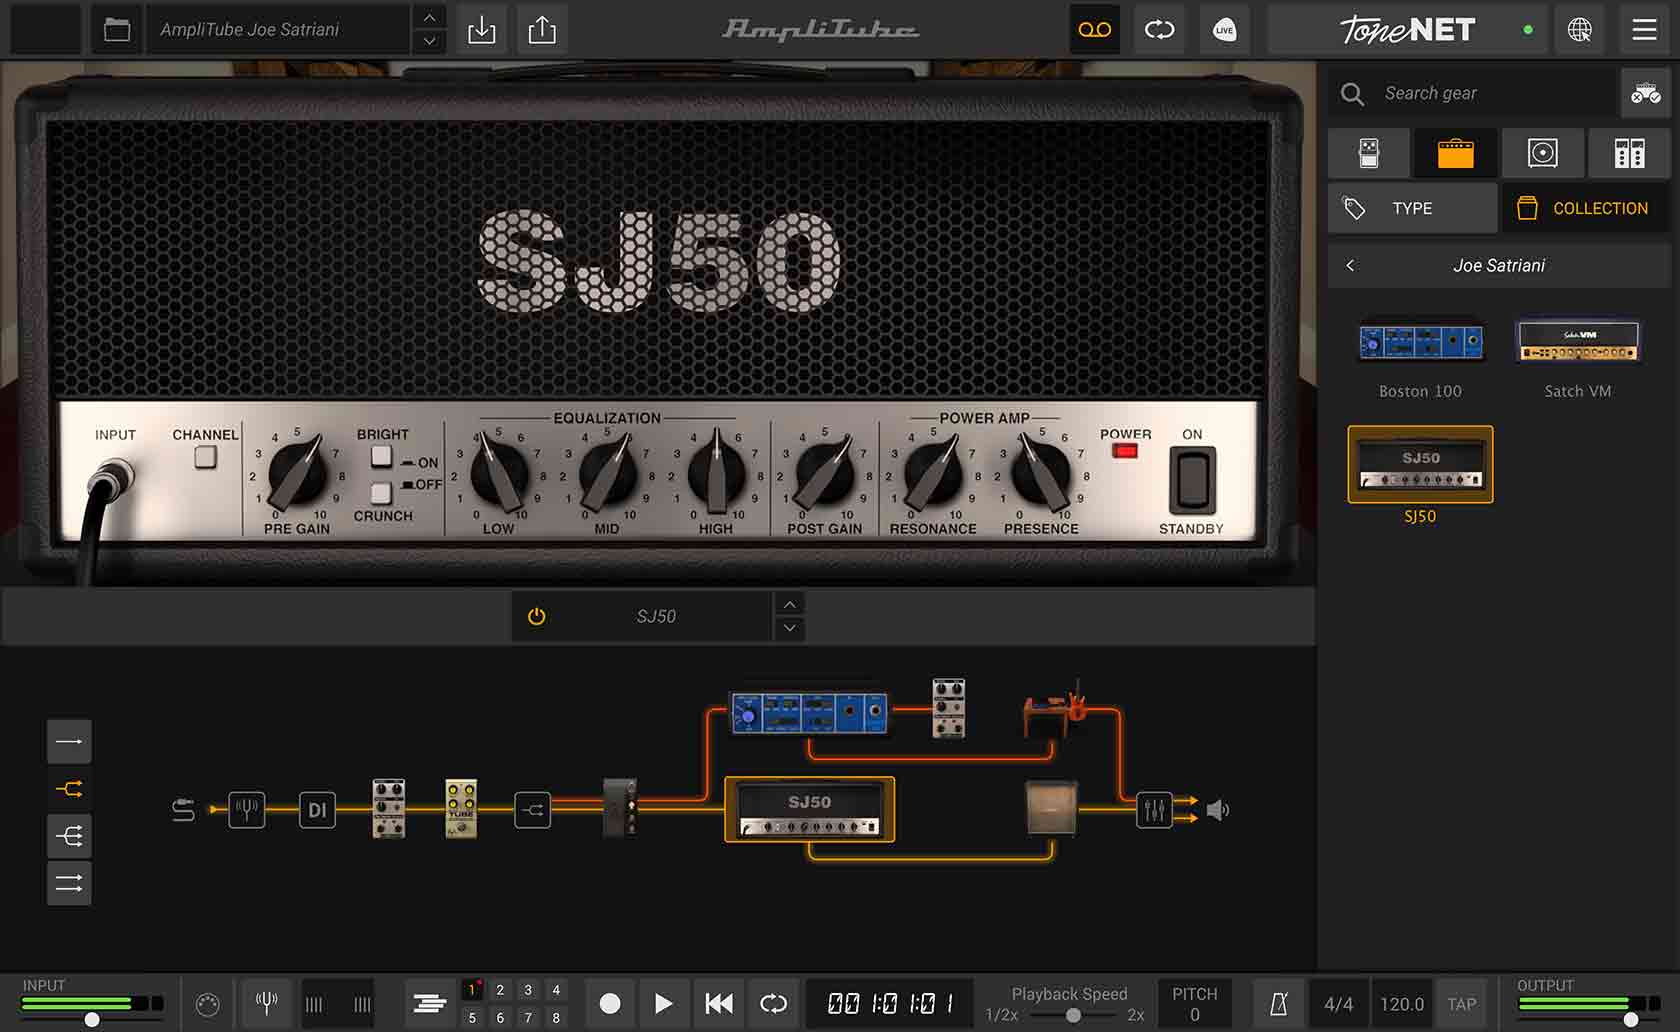
Task: Select the amplifier gear category
Action: point(1456,153)
